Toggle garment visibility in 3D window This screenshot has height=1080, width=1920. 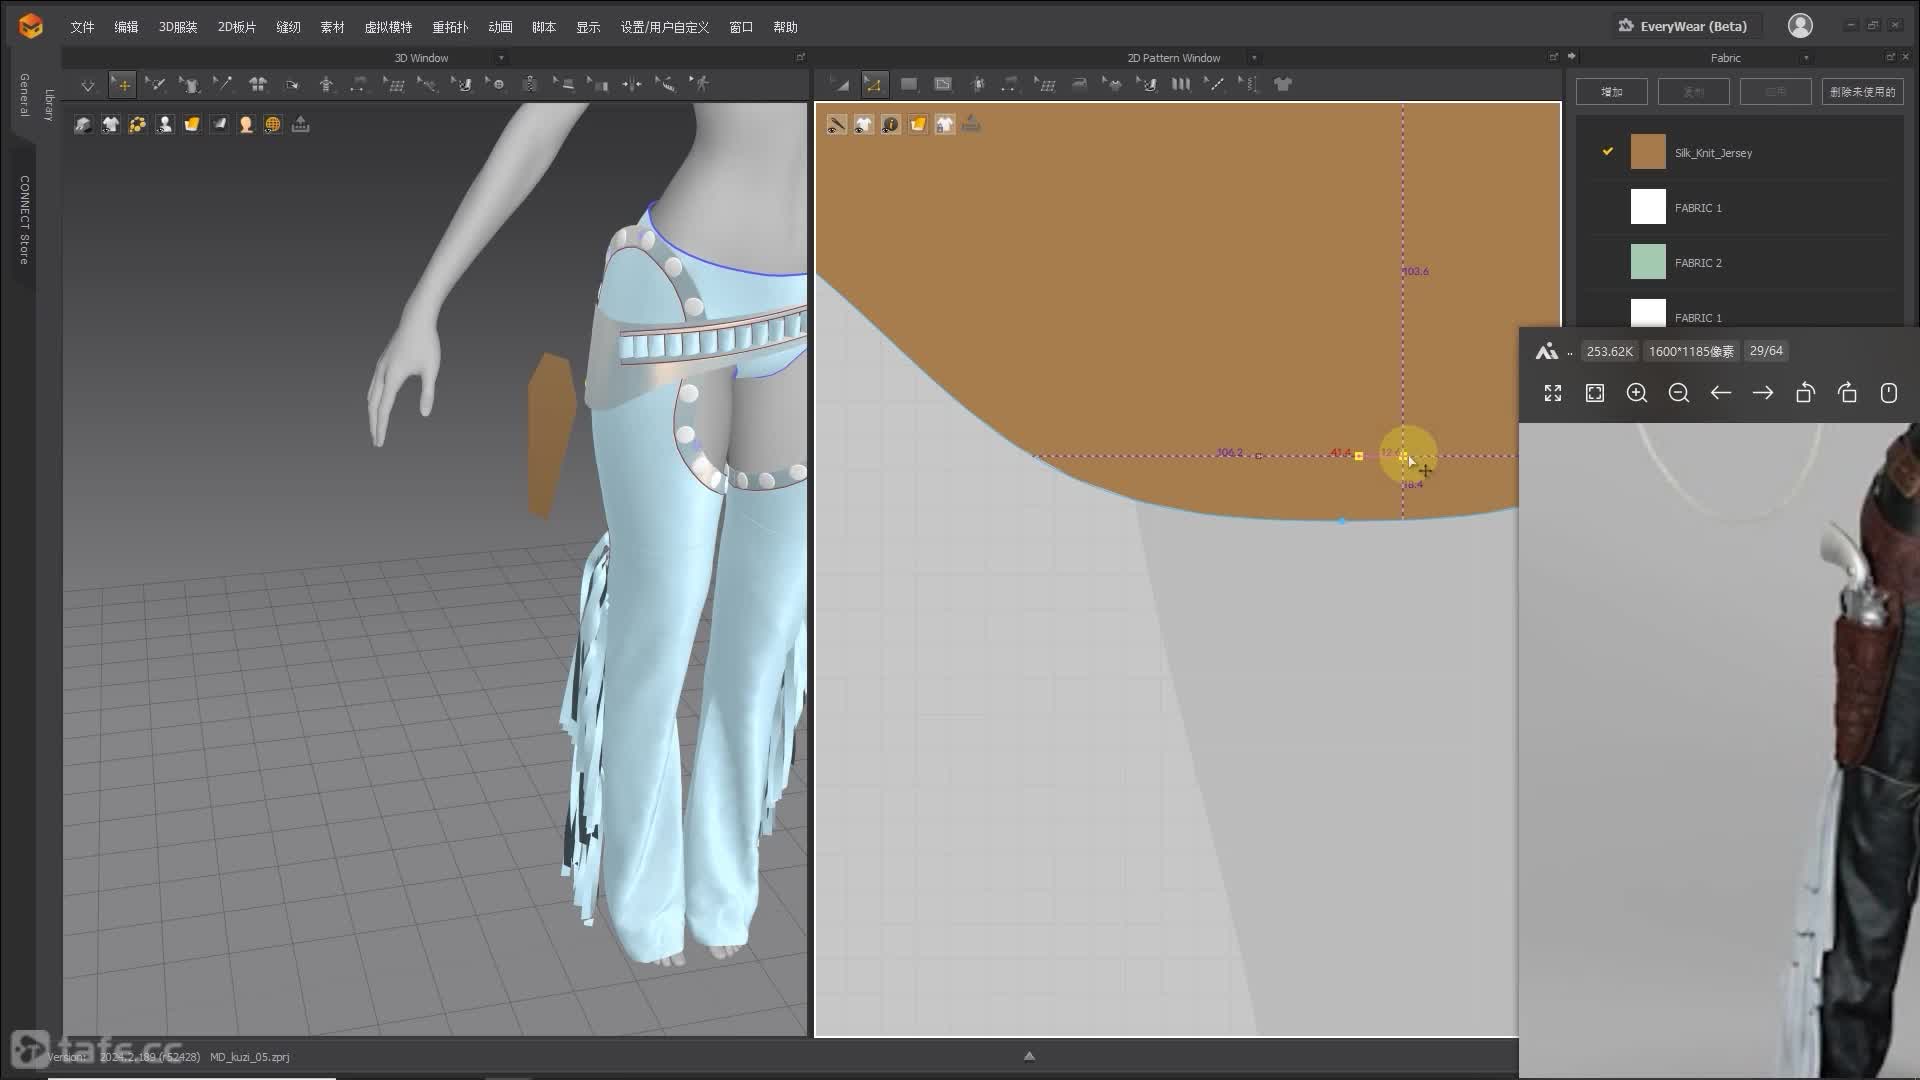tap(110, 124)
